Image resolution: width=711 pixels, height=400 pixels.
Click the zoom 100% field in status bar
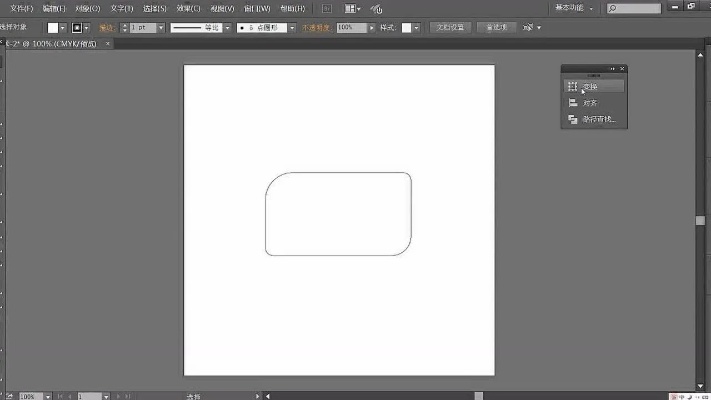[31, 396]
